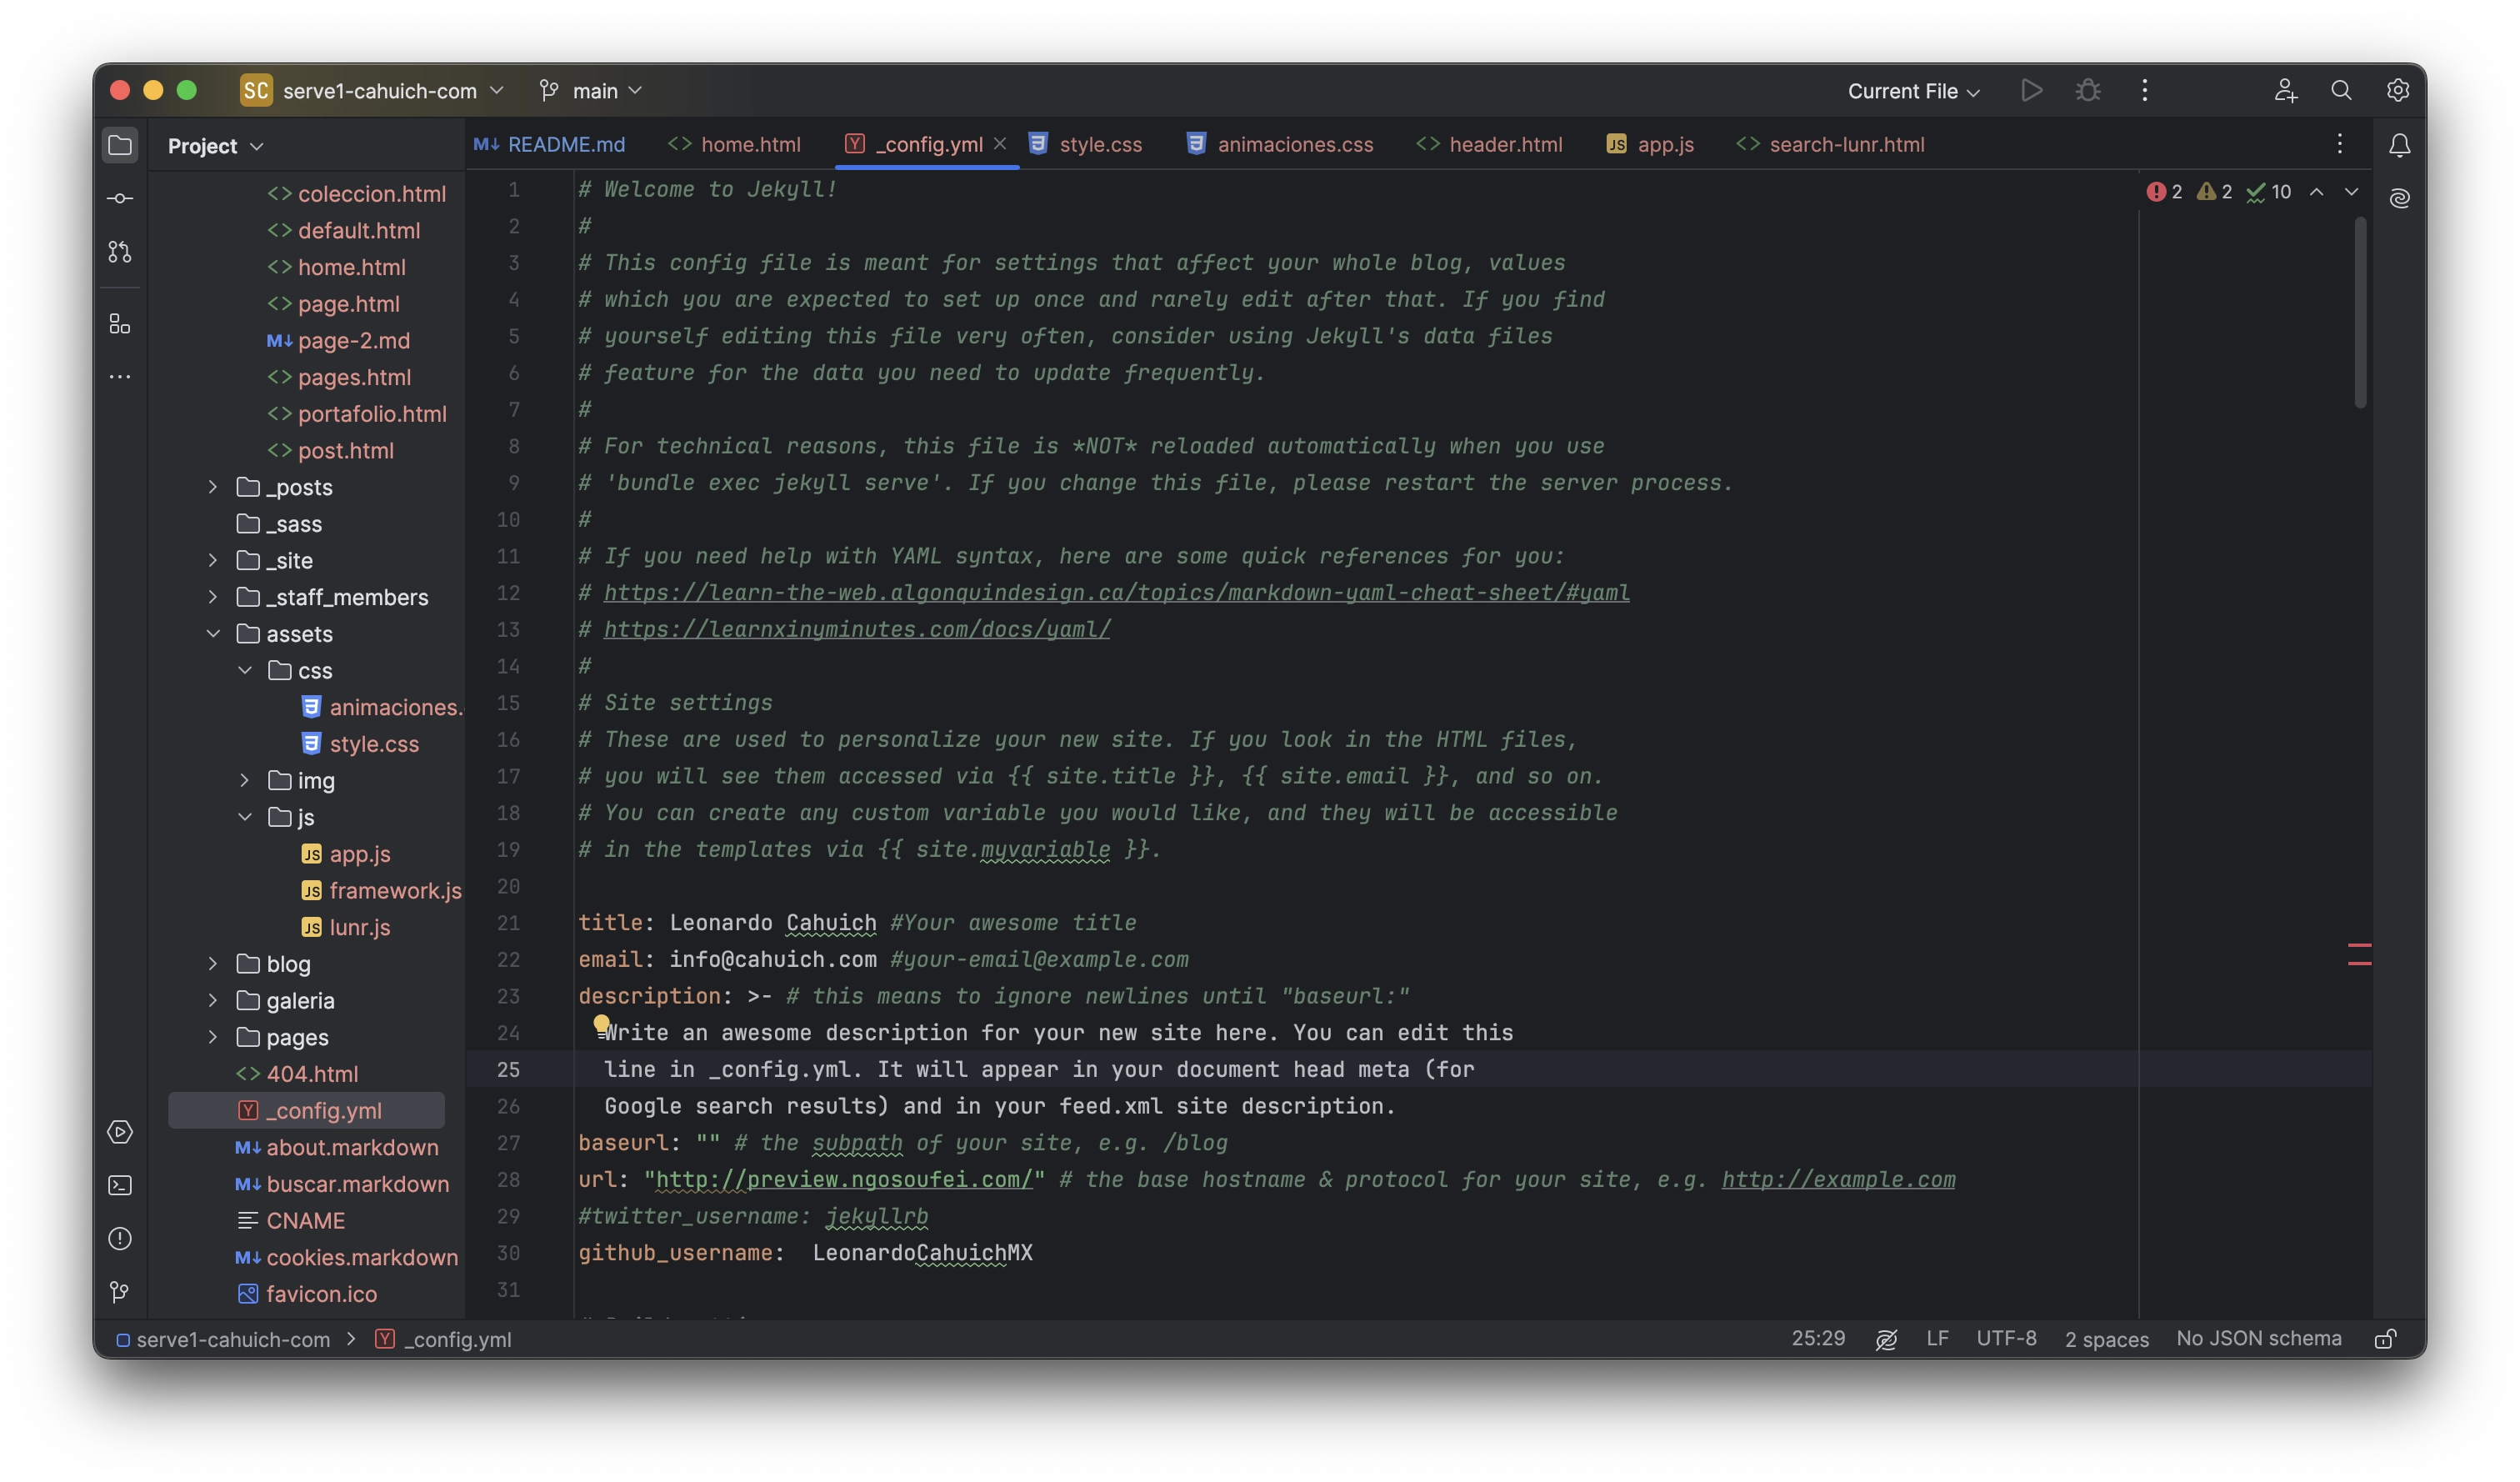Toggle highlighting level icon in status bar
The image size is (2520, 1482).
coord(1886,1339)
